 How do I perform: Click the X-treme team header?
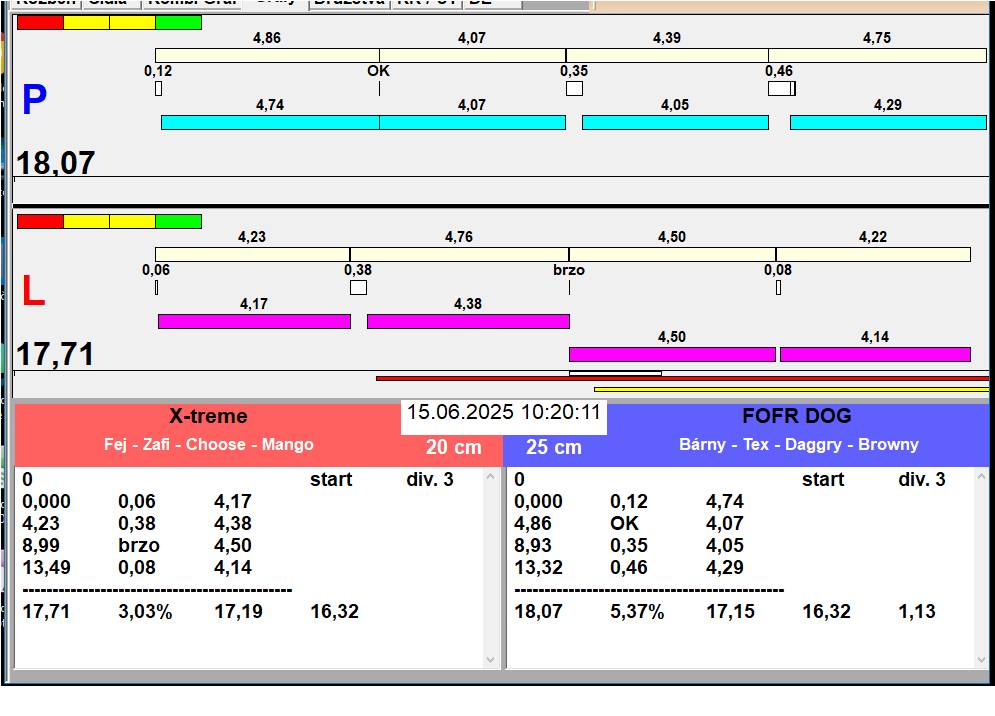pyautogui.click(x=208, y=417)
